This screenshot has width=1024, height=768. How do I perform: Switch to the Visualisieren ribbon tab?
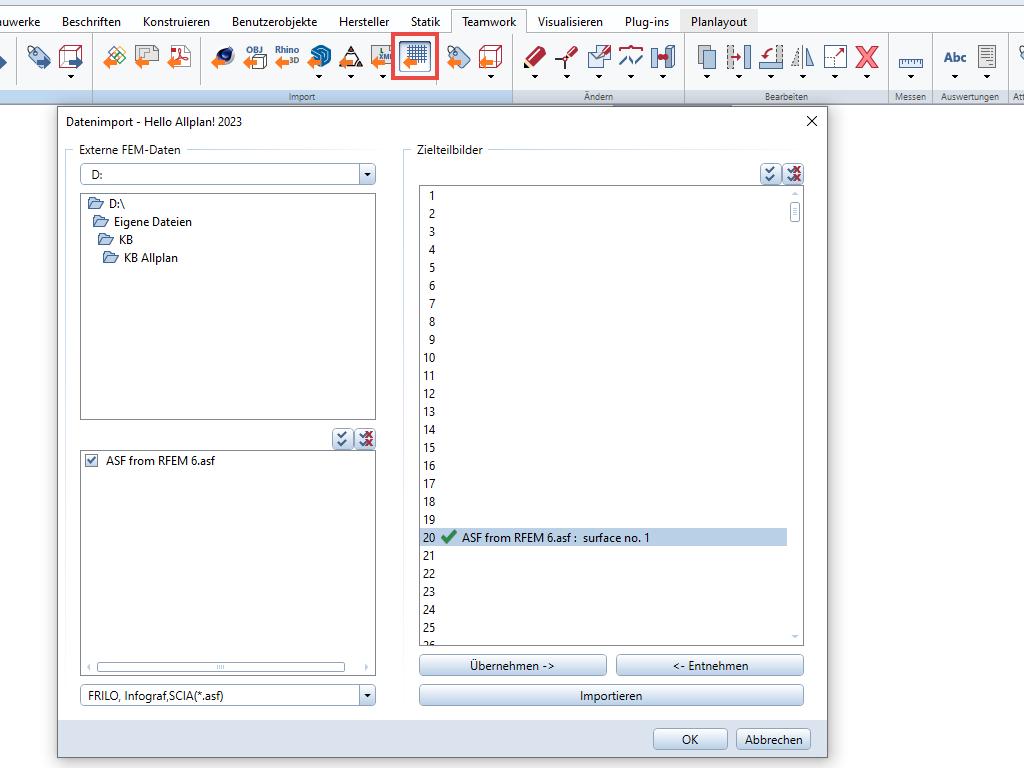tap(570, 20)
